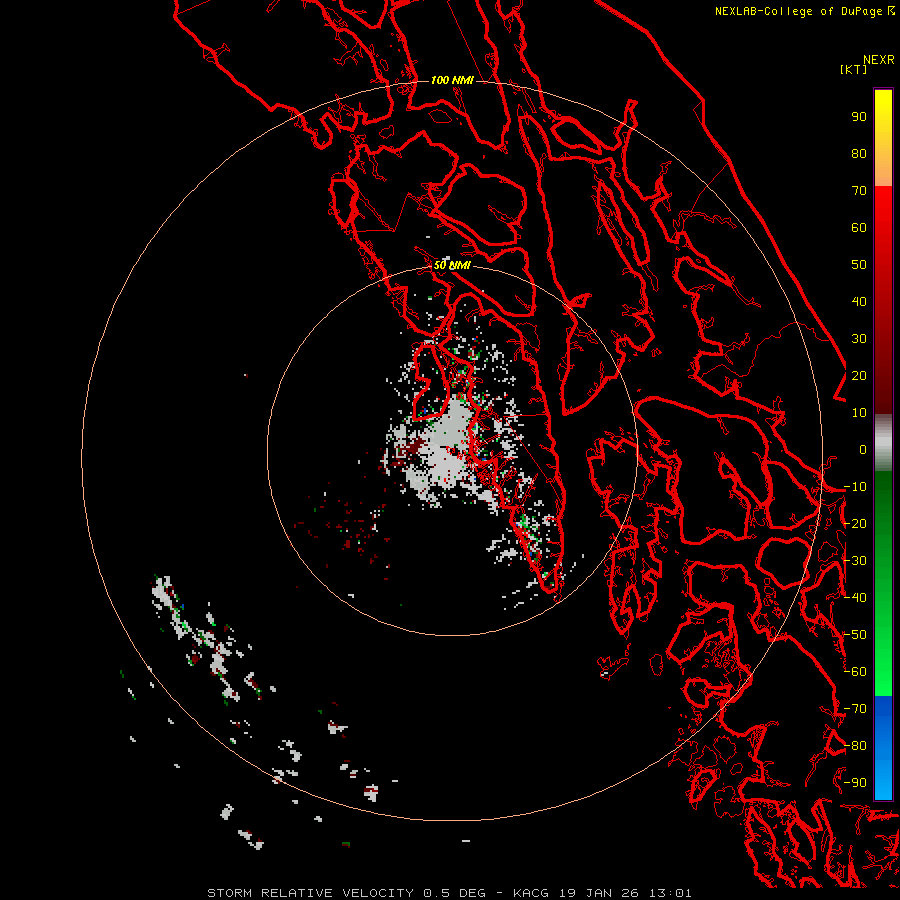Click the Storm Relative Velocity caption text

coord(449,893)
